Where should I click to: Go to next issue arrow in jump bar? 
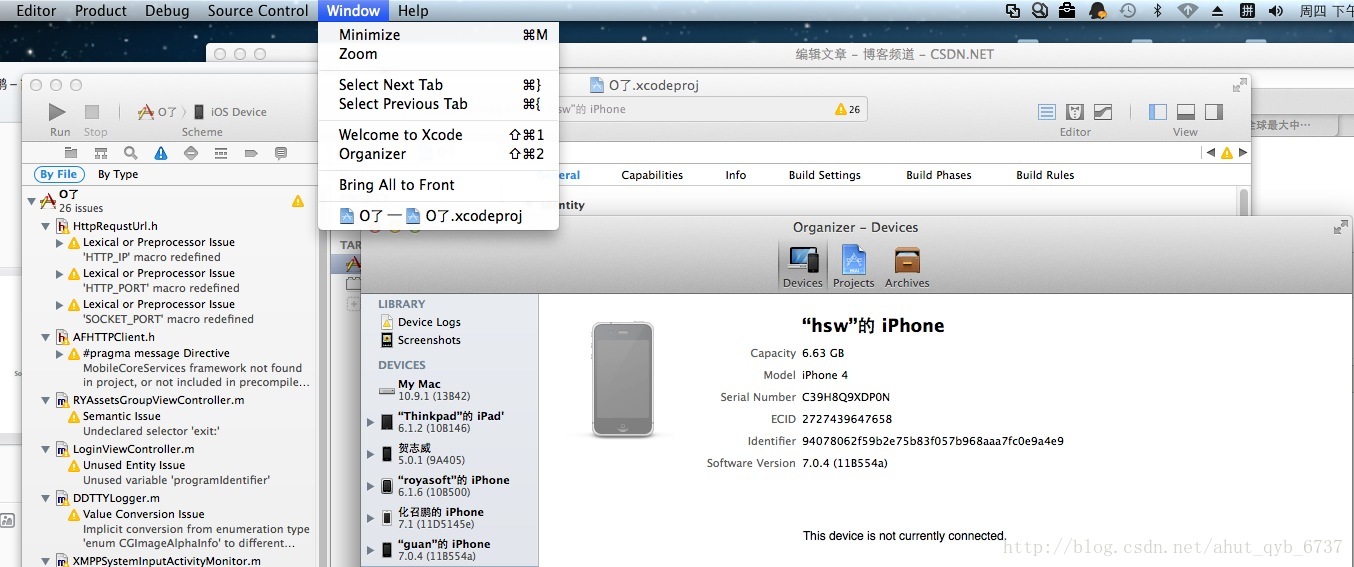click(1243, 153)
